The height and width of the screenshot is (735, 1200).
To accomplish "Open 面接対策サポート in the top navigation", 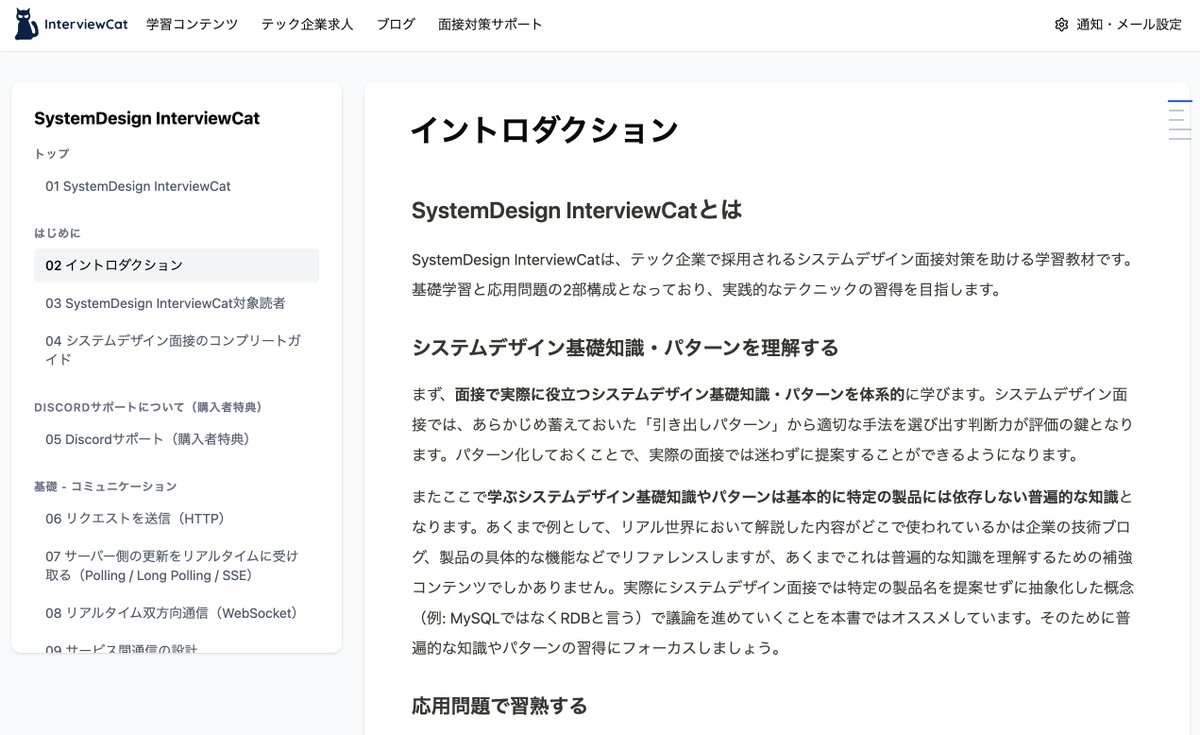I will coord(490,25).
